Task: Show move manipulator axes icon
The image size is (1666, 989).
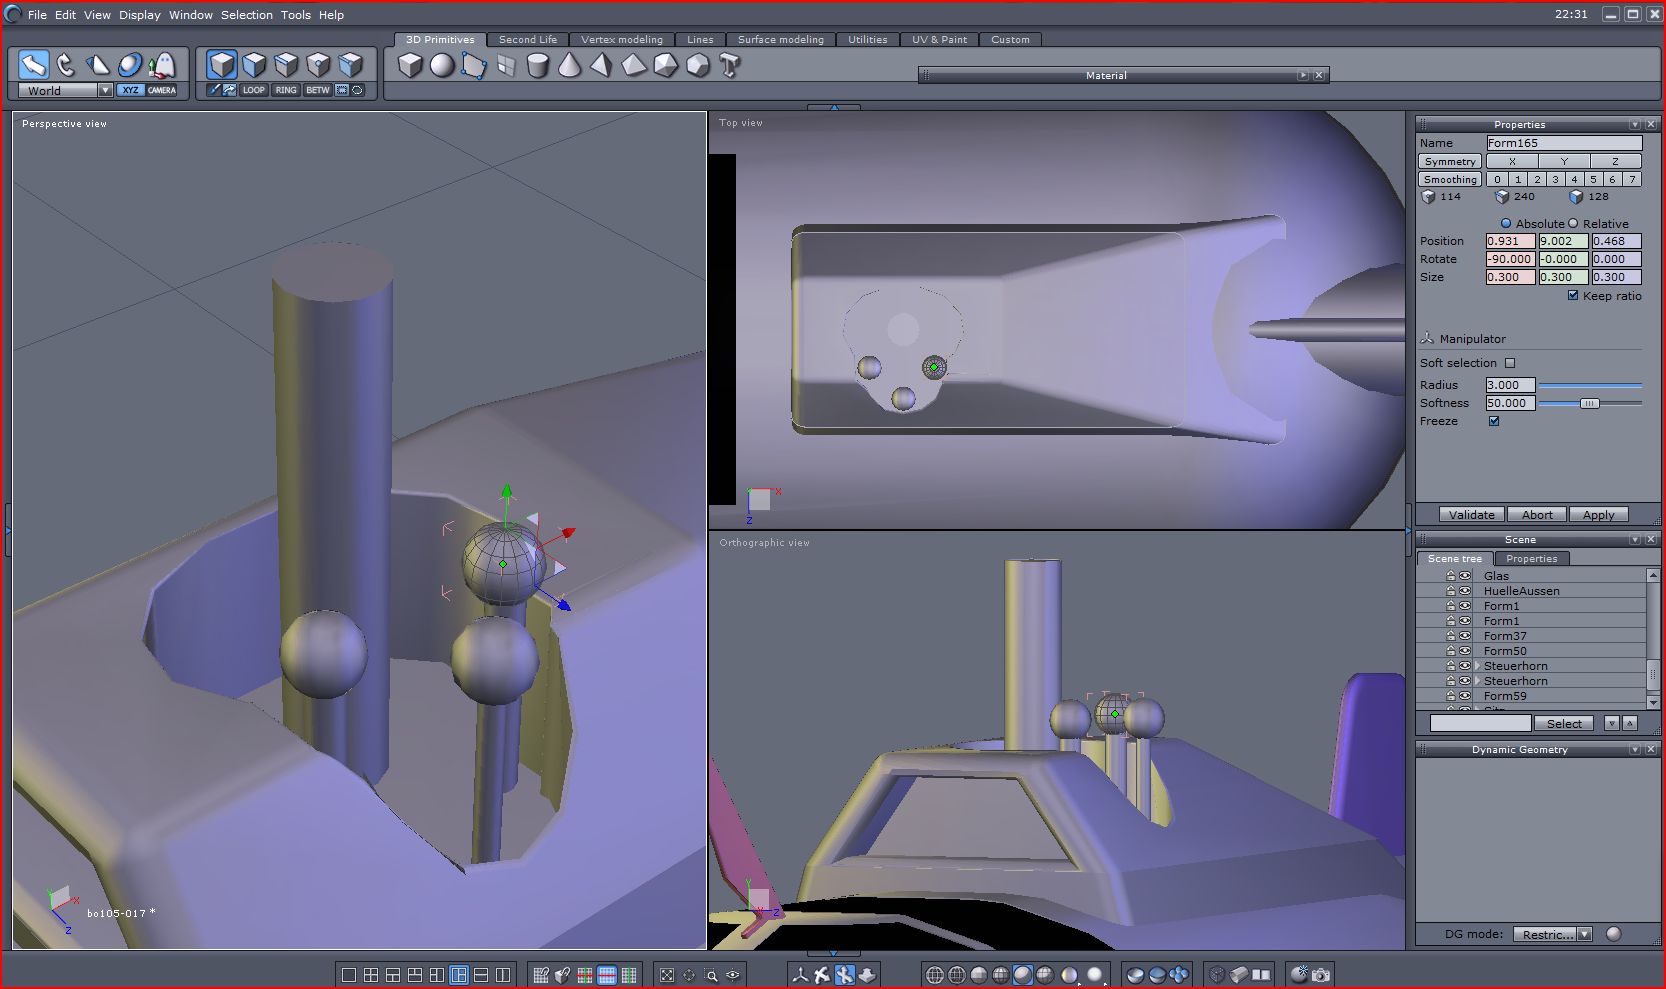Action: [x=800, y=975]
